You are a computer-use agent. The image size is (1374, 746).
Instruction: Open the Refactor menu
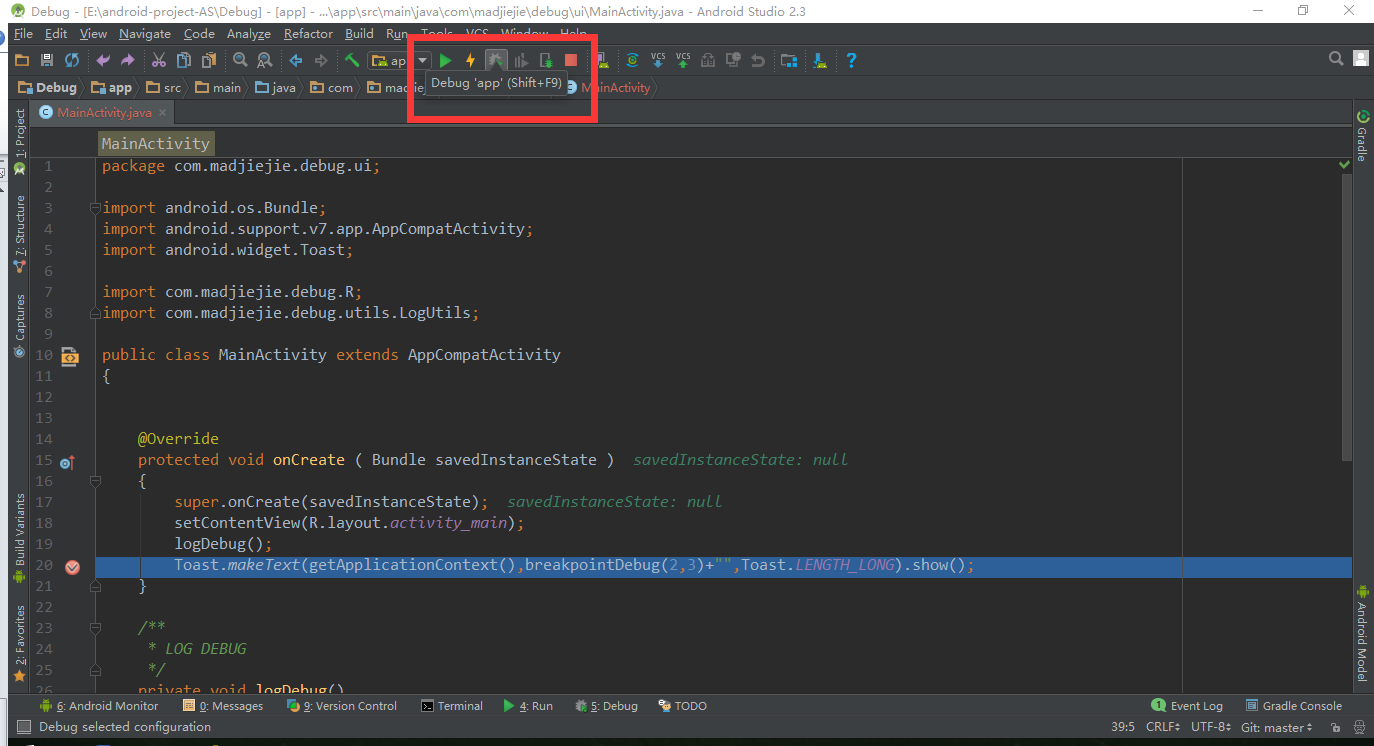click(308, 34)
